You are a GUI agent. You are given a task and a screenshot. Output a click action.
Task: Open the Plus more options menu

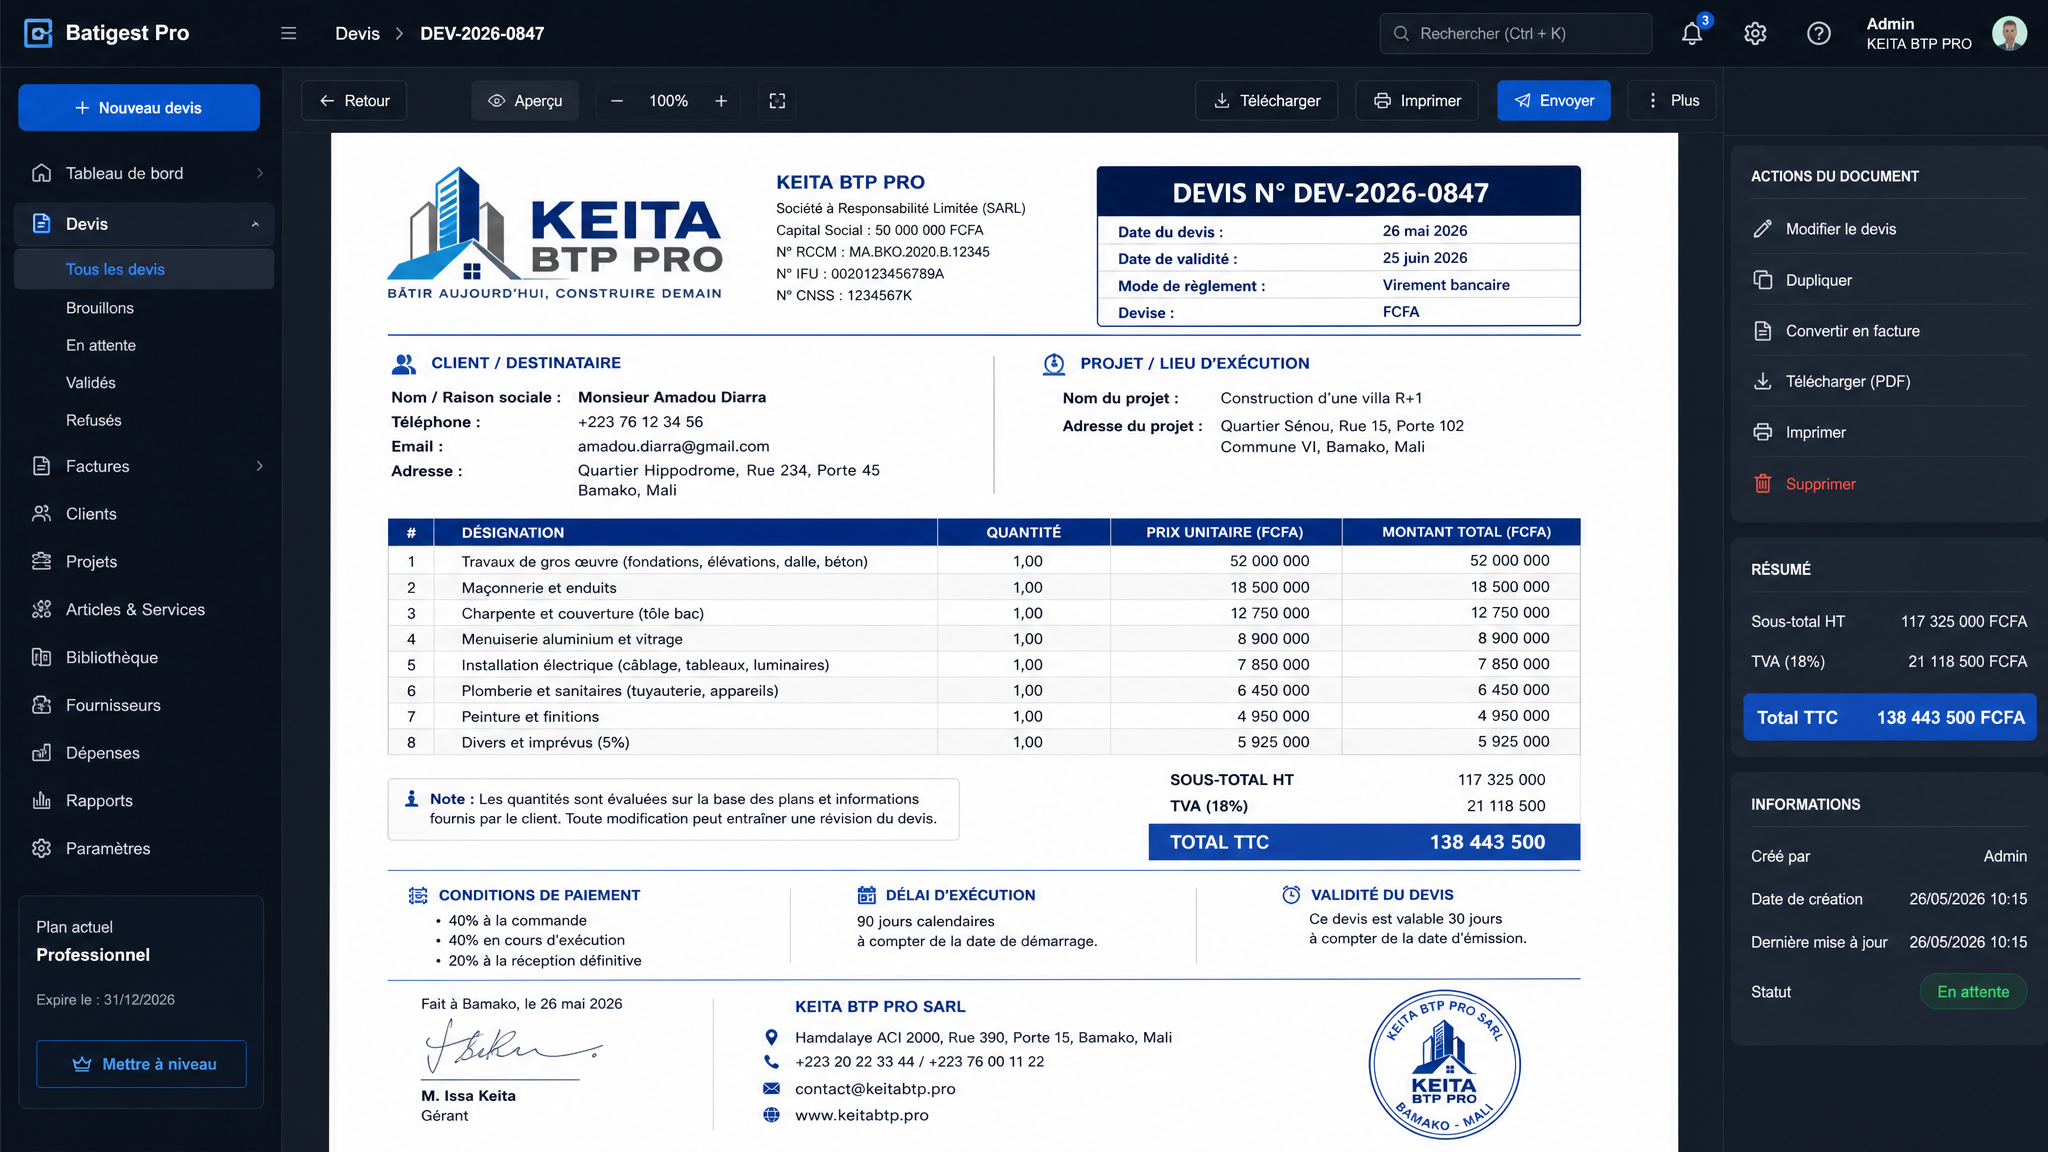[1672, 101]
